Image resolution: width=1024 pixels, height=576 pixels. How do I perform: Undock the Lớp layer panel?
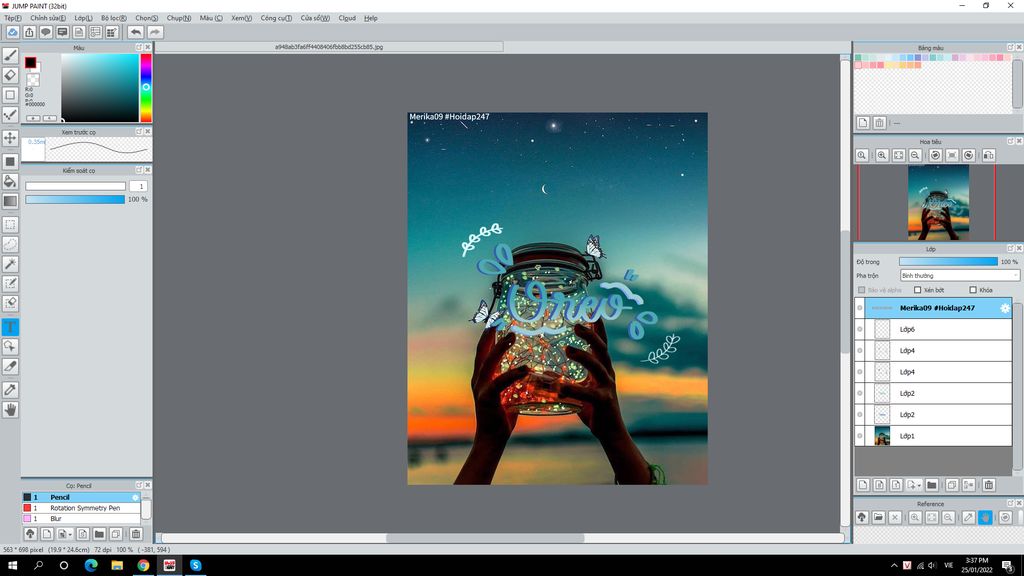pyautogui.click(x=1010, y=249)
